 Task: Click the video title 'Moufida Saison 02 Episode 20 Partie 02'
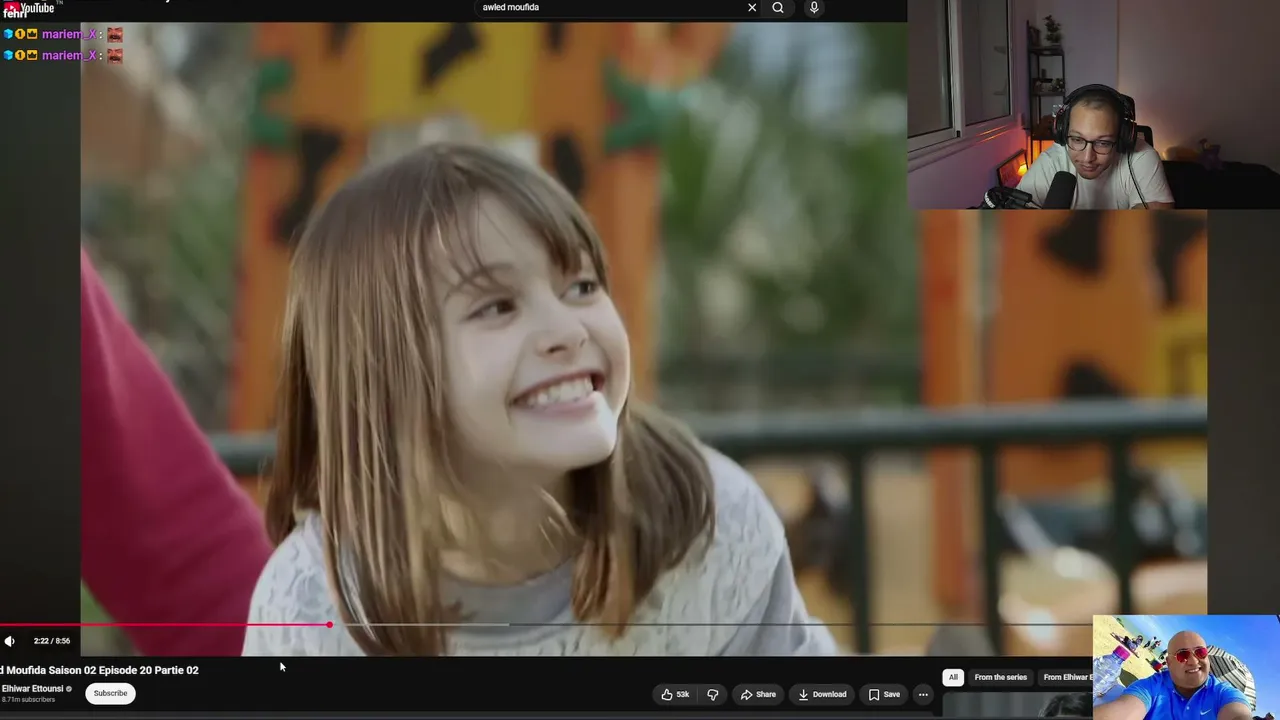click(x=100, y=670)
